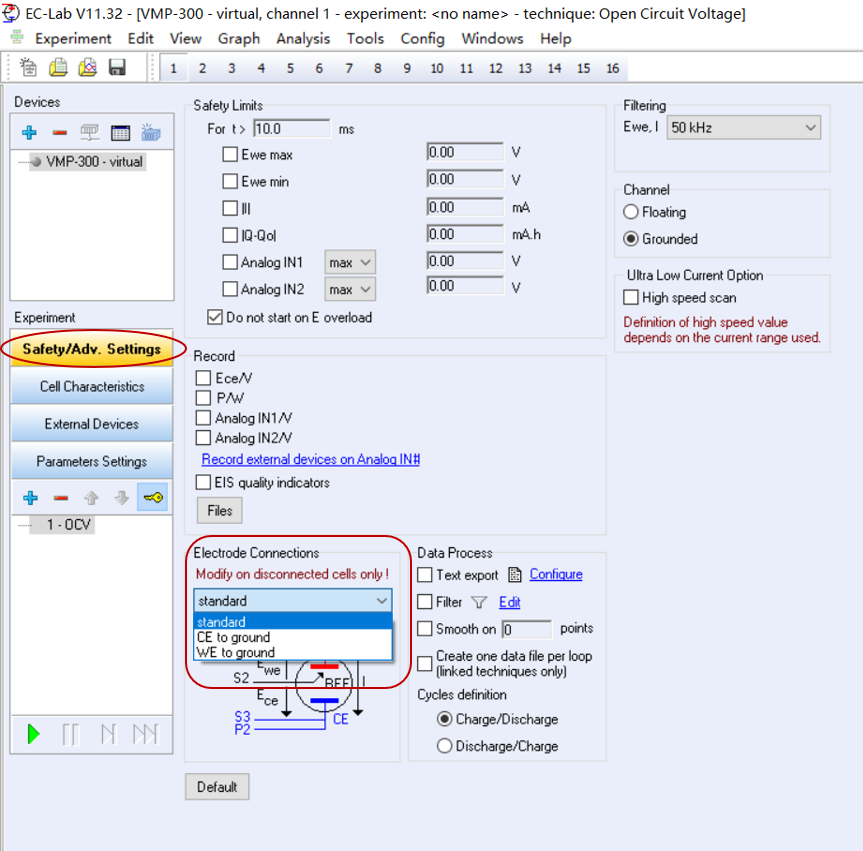This screenshot has height=851, width=863.
Task: Open the Analysis menu
Action: pyautogui.click(x=303, y=39)
